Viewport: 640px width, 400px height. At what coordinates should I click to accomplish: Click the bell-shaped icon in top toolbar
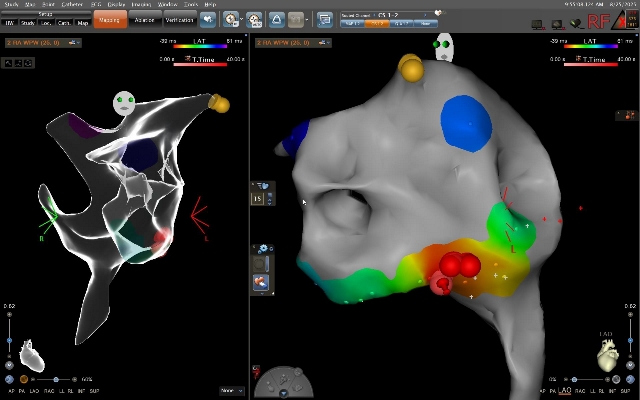277,19
